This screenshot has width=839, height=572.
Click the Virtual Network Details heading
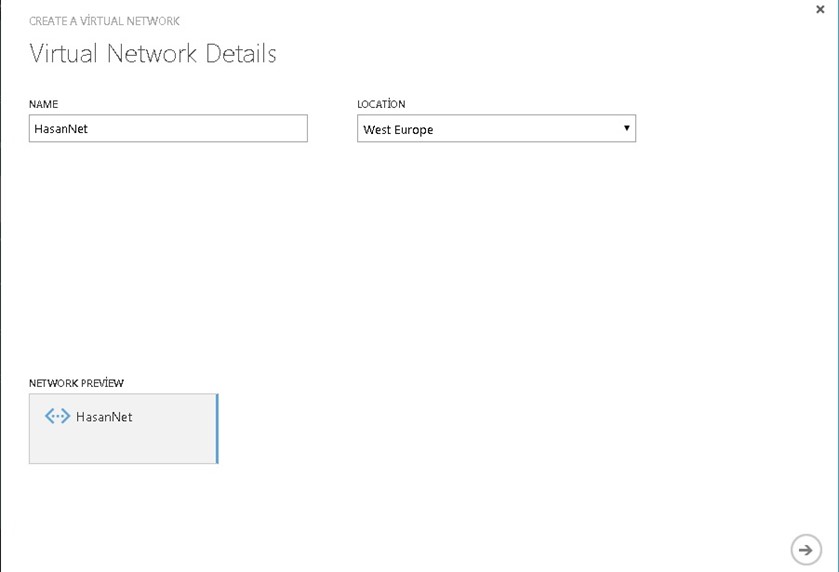[x=153, y=54]
